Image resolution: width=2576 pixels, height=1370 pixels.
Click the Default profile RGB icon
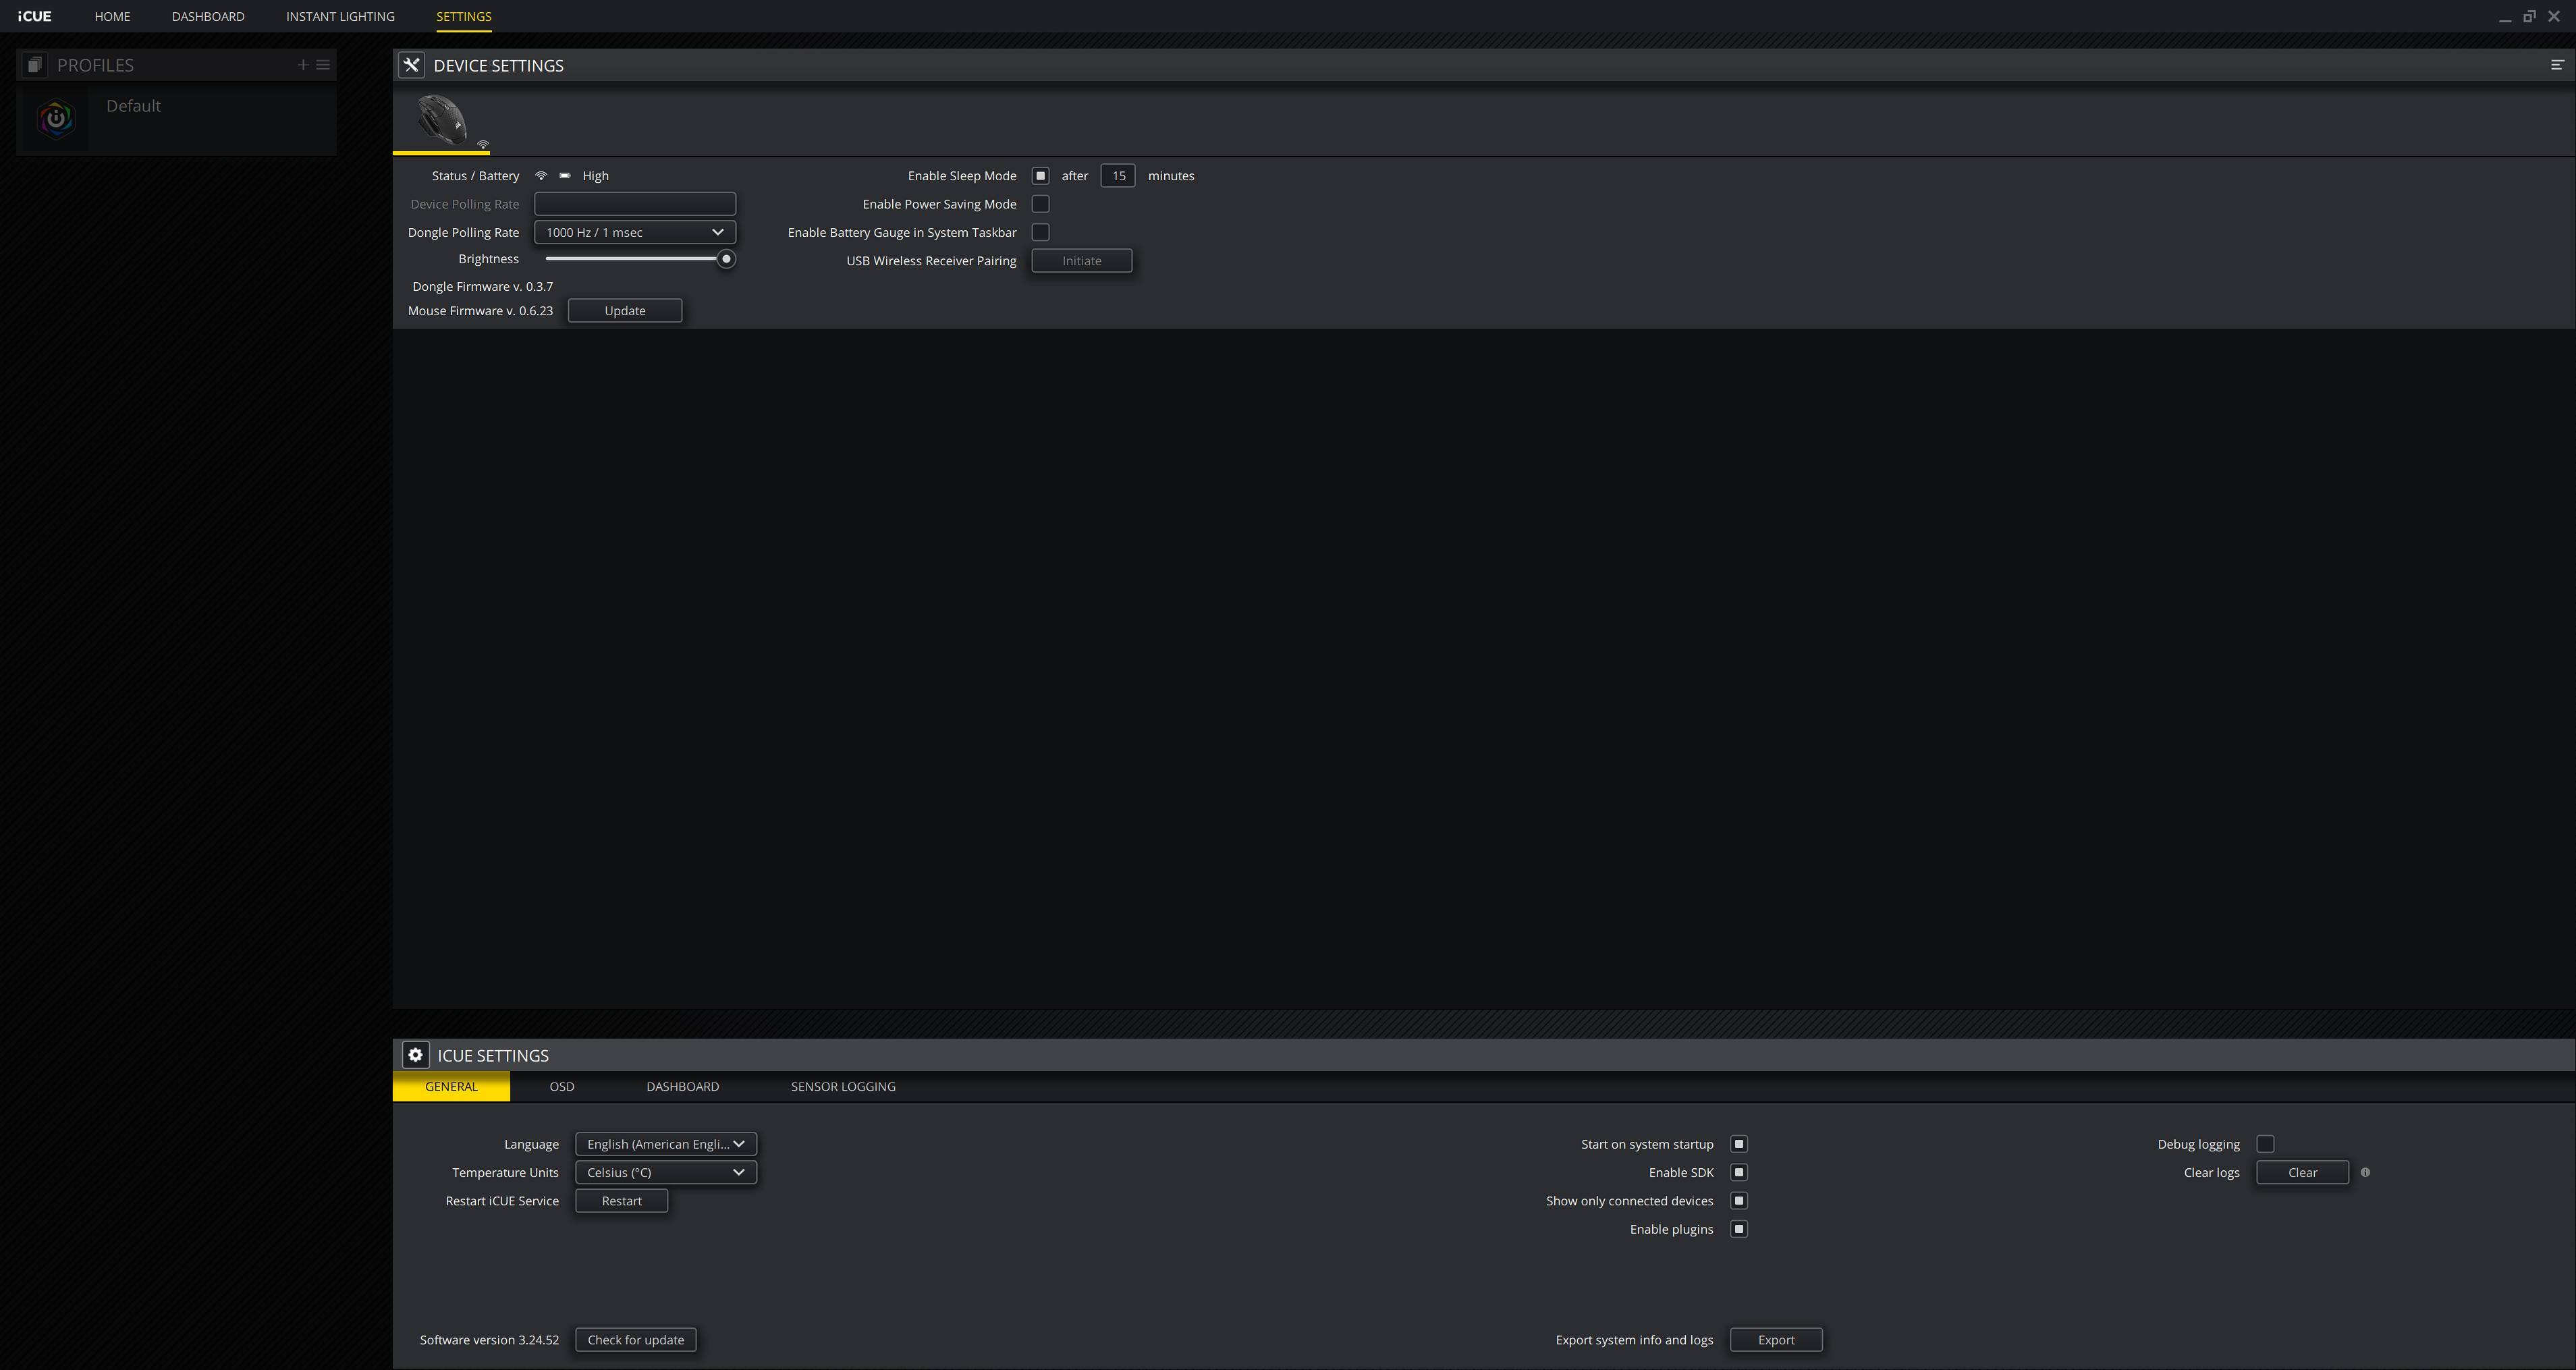pos(56,119)
